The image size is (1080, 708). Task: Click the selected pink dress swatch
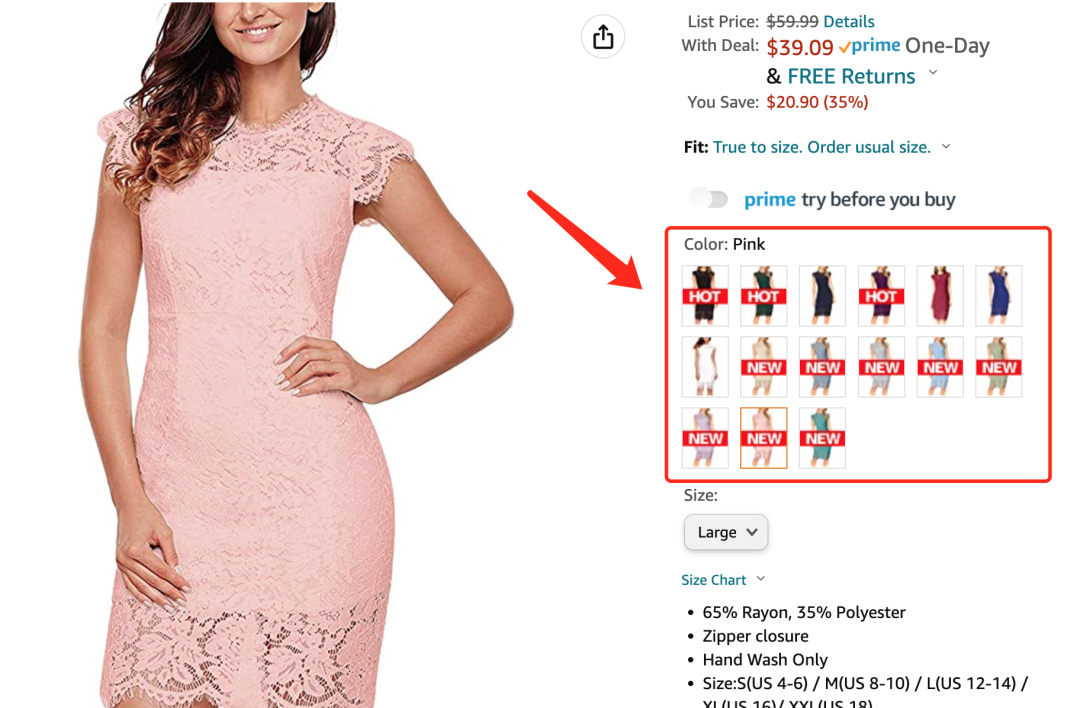[x=763, y=438]
